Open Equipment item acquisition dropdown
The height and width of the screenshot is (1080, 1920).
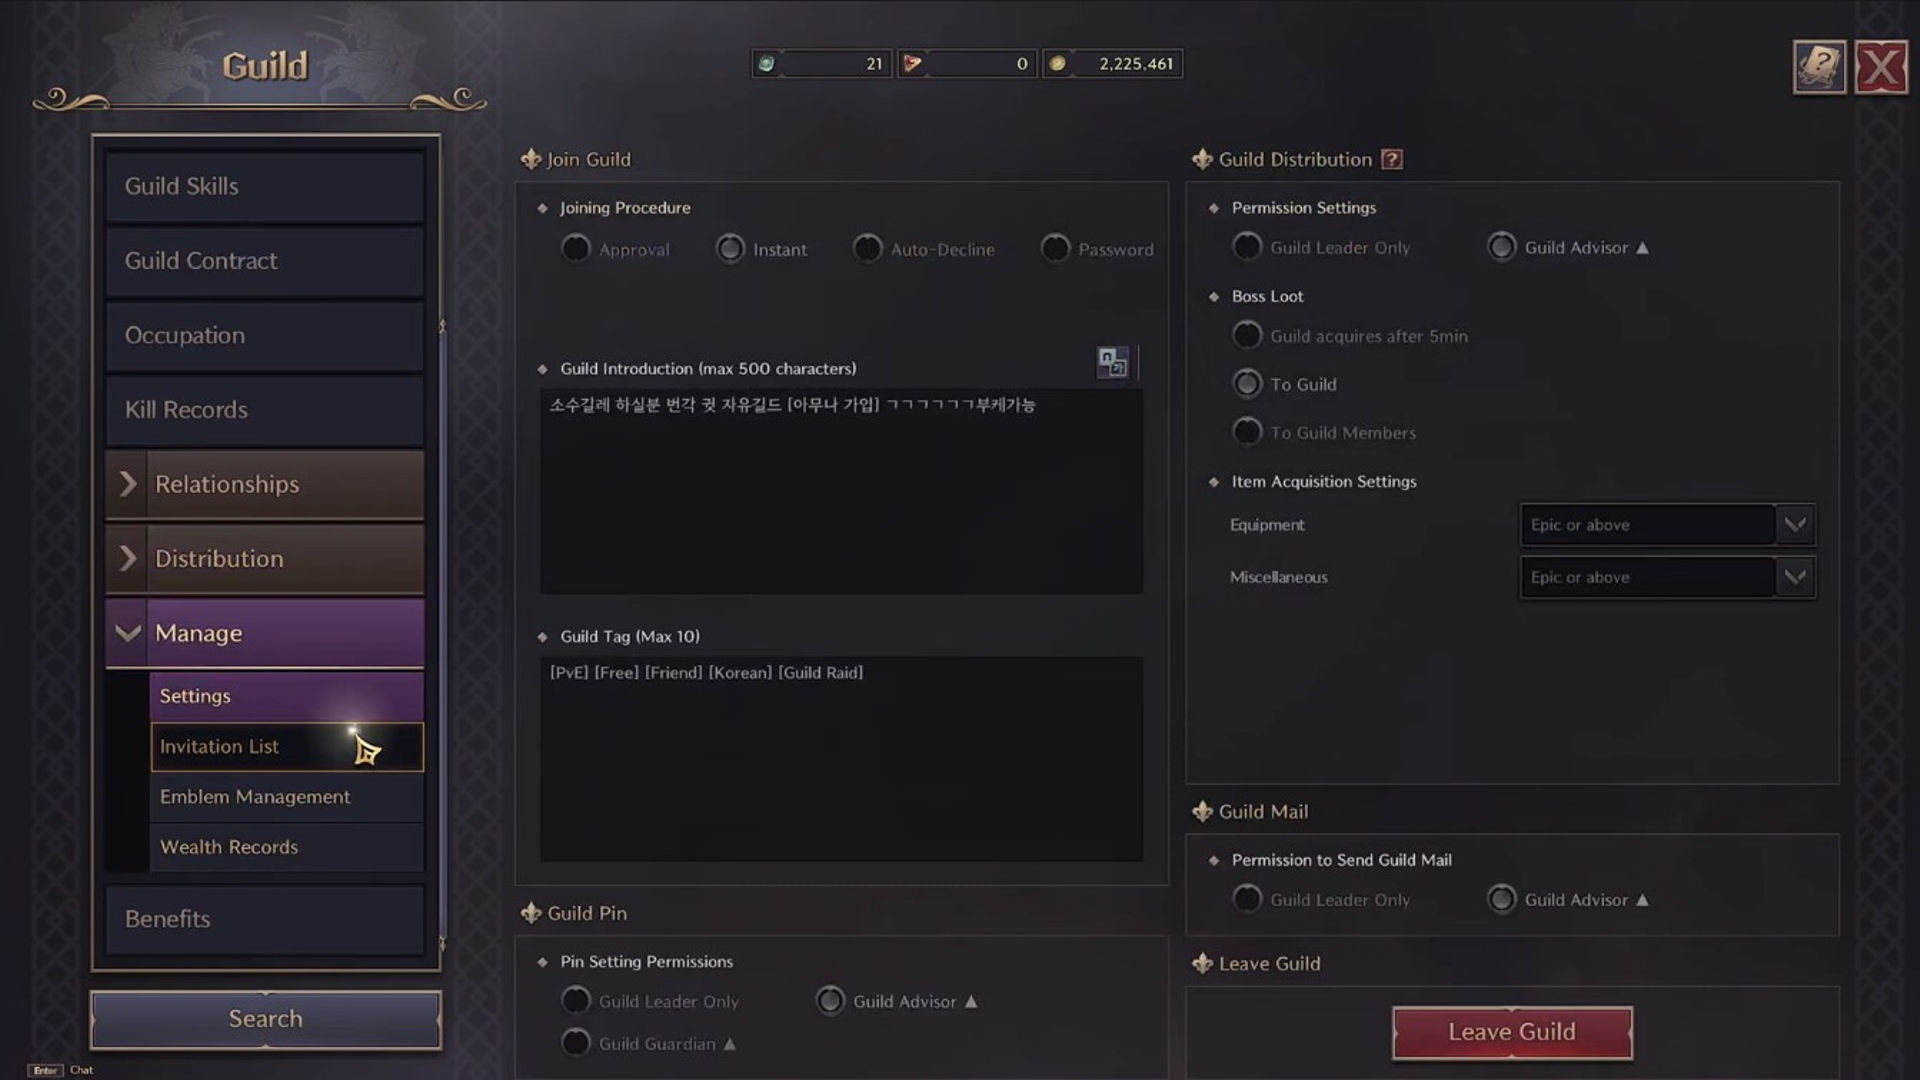1795,524
